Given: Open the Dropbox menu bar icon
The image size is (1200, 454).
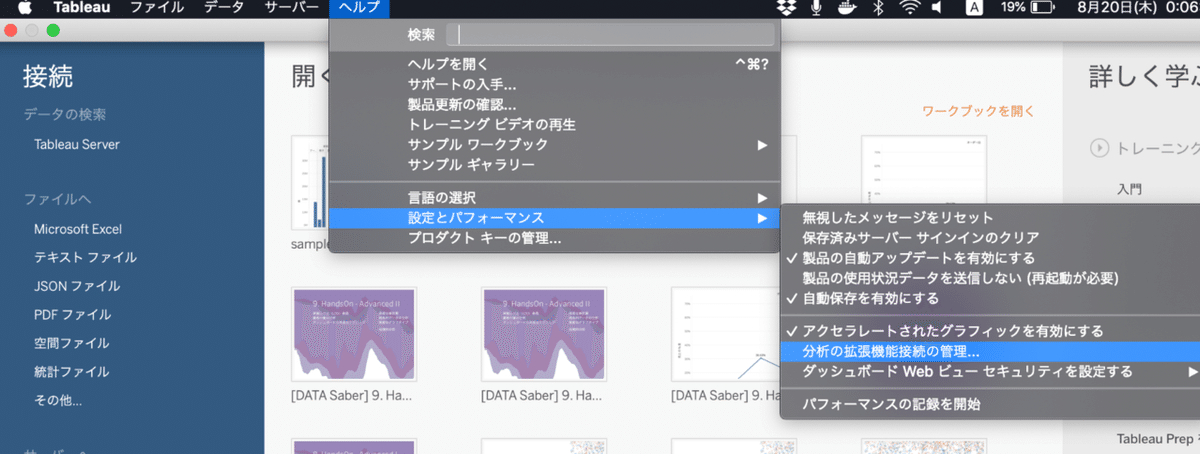Looking at the screenshot, I should tap(789, 8).
